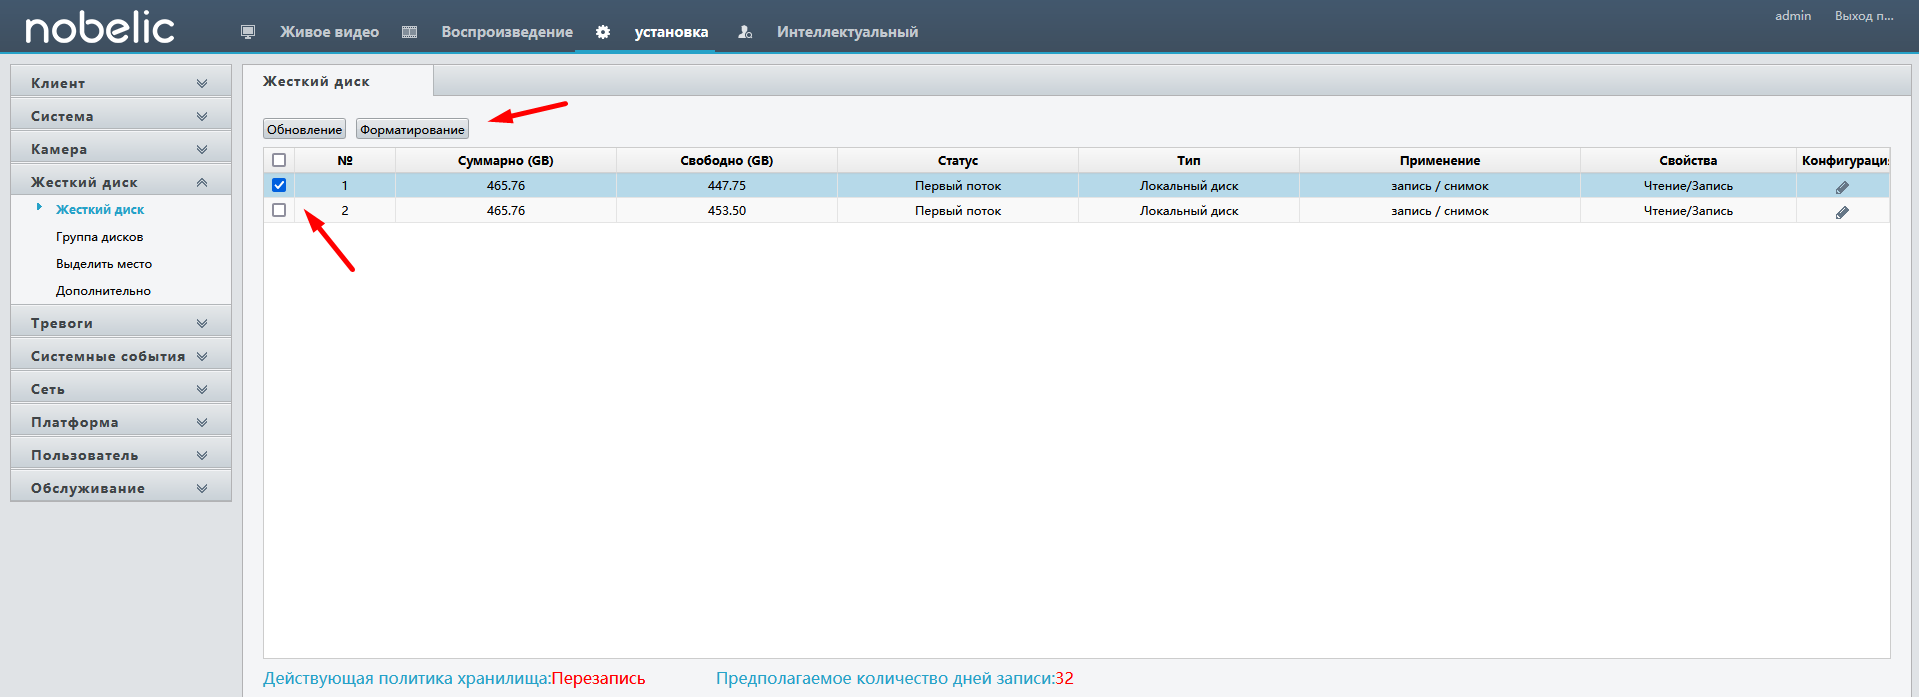Click the Статус column header
1919x697 pixels.
[x=958, y=160]
